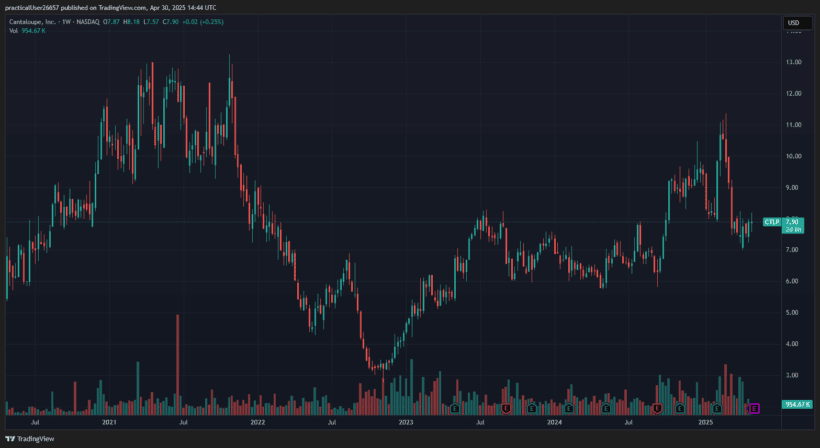Click the 2021 label on time axis

(x=110, y=423)
